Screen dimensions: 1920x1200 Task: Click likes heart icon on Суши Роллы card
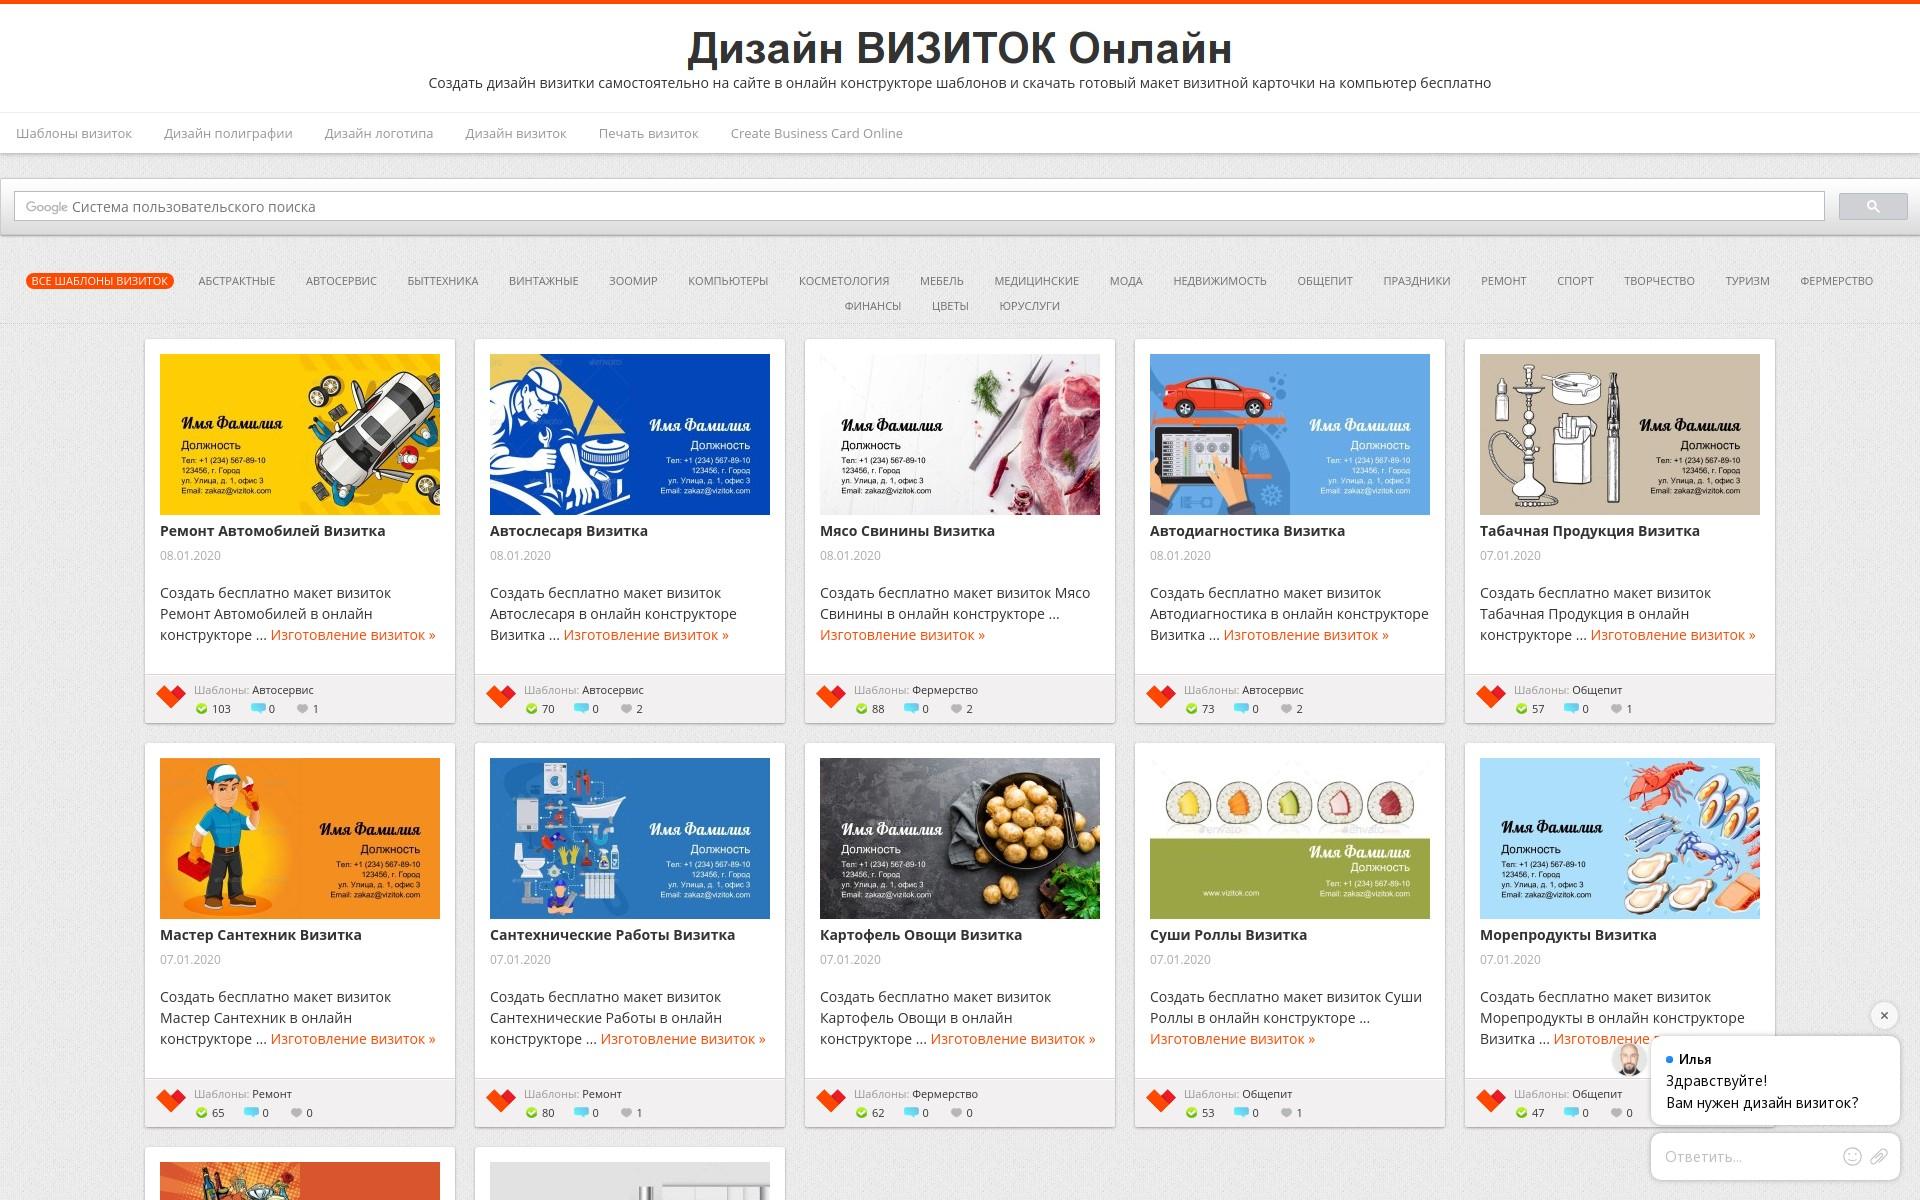[1286, 1113]
